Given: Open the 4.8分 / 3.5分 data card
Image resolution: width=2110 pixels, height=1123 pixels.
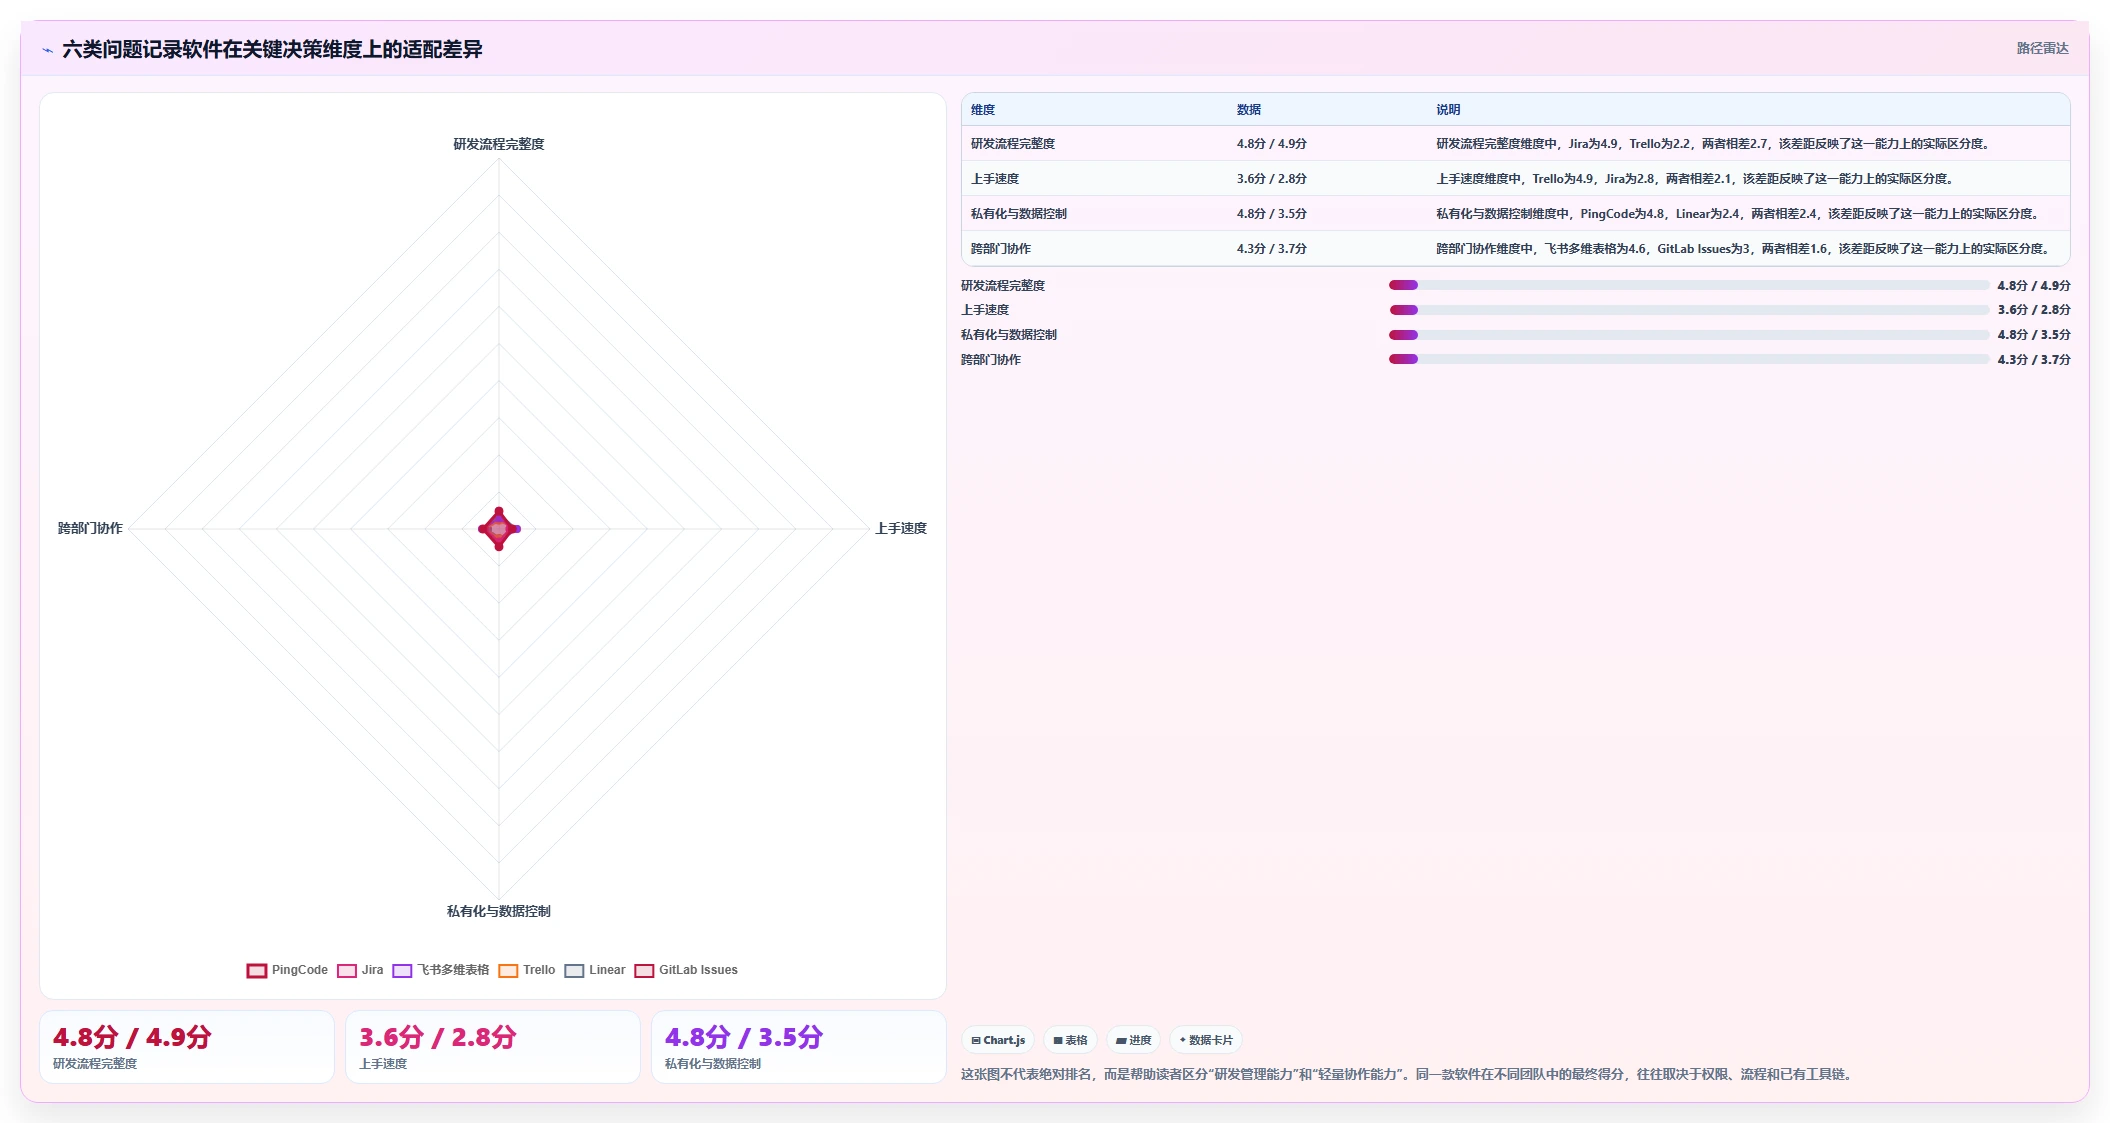Looking at the screenshot, I should click(x=799, y=1047).
